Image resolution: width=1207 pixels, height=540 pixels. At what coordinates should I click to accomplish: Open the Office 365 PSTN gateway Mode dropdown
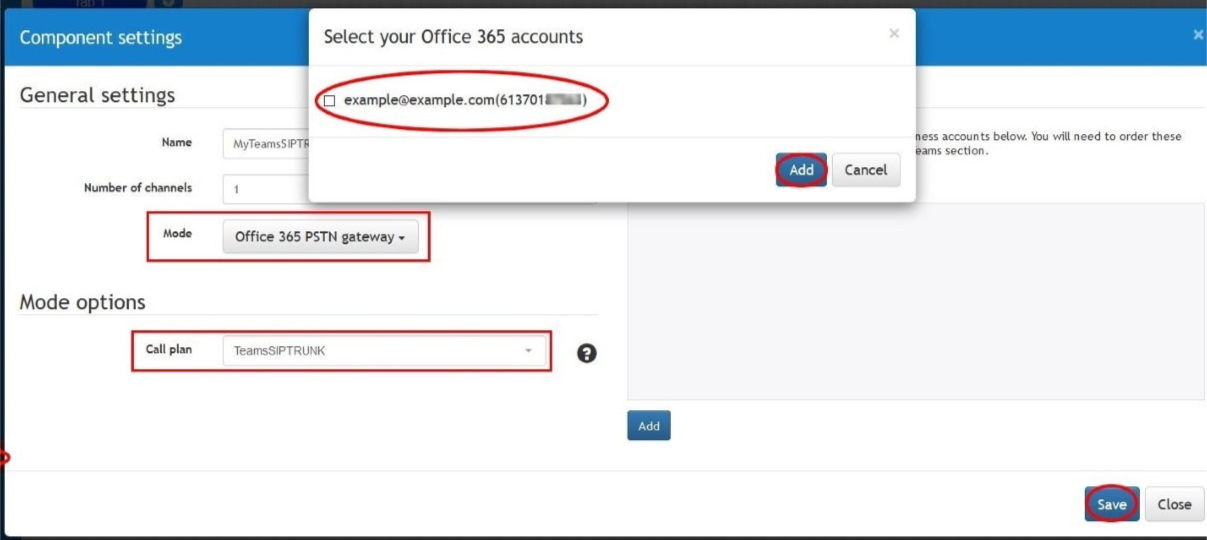[x=320, y=237]
